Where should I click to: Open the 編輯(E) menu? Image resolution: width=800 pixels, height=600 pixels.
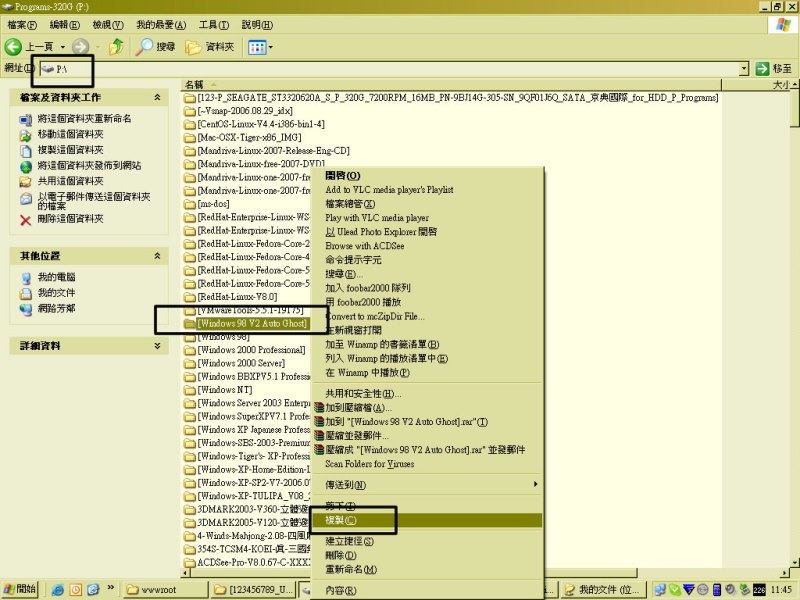pos(65,24)
